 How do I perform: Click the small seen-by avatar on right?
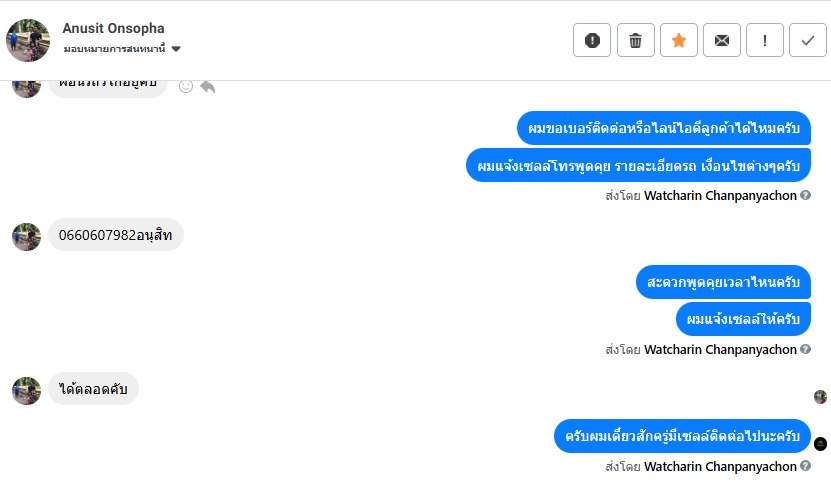[x=820, y=397]
